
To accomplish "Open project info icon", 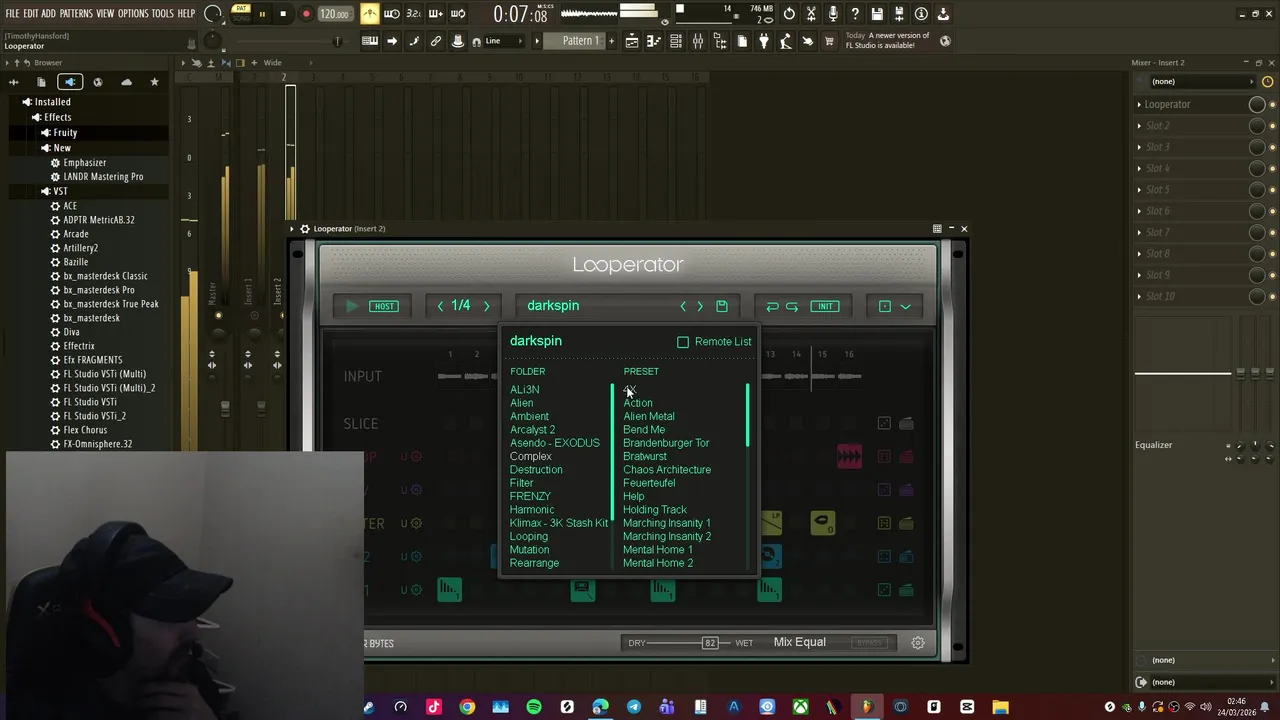I will tap(921, 14).
